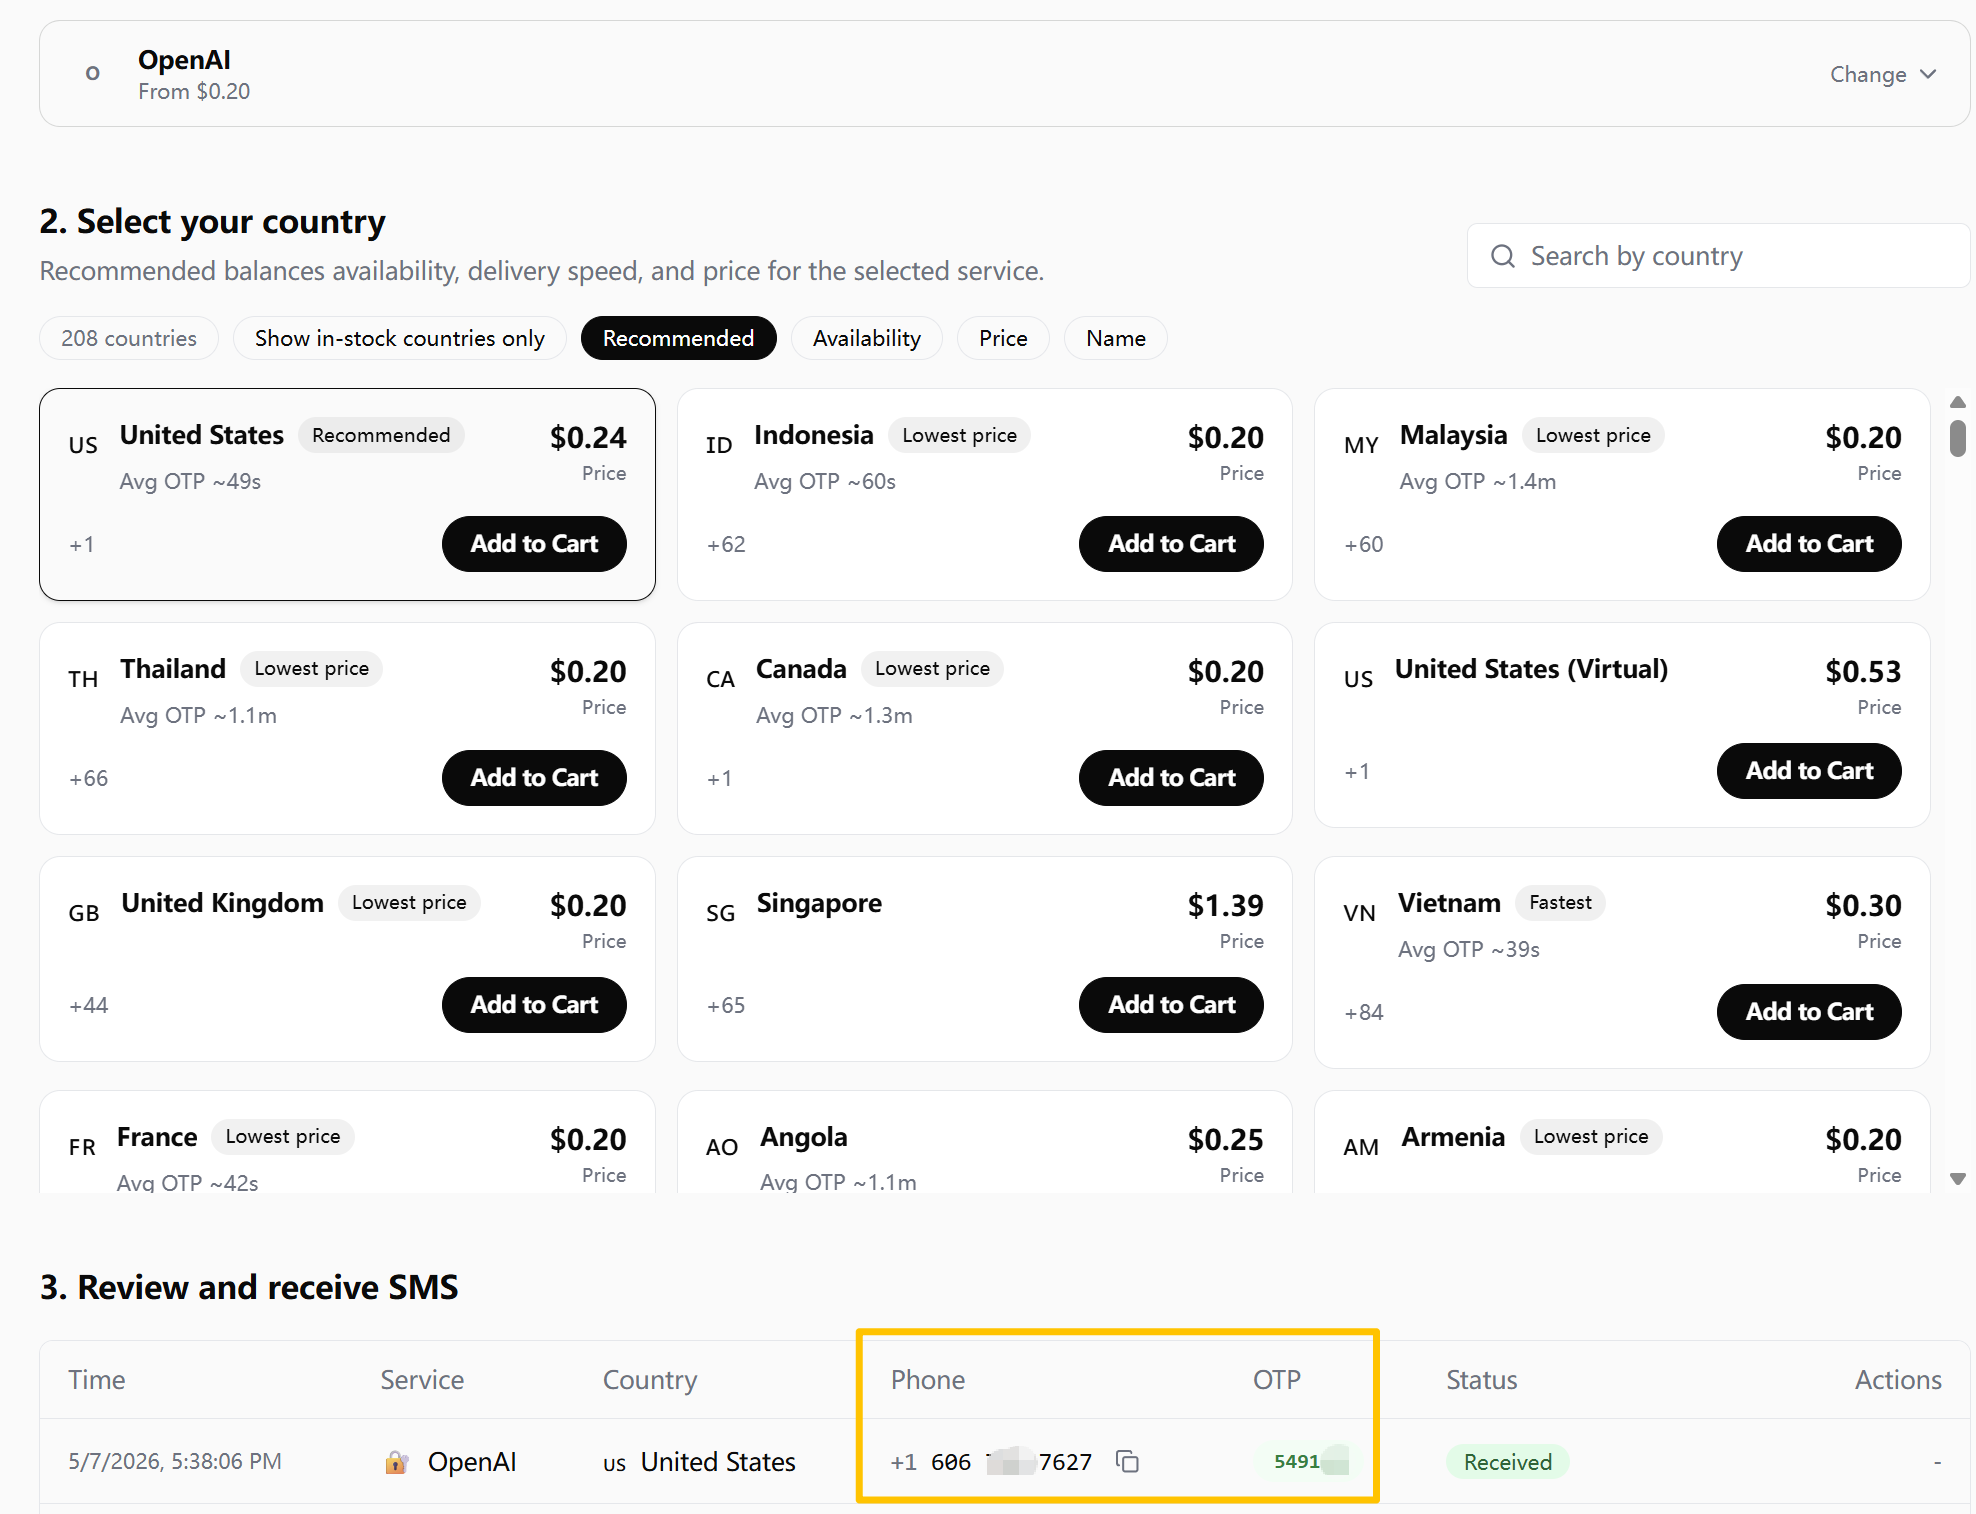Click the From $0.20 service price text
1976x1514 pixels.
[x=194, y=91]
